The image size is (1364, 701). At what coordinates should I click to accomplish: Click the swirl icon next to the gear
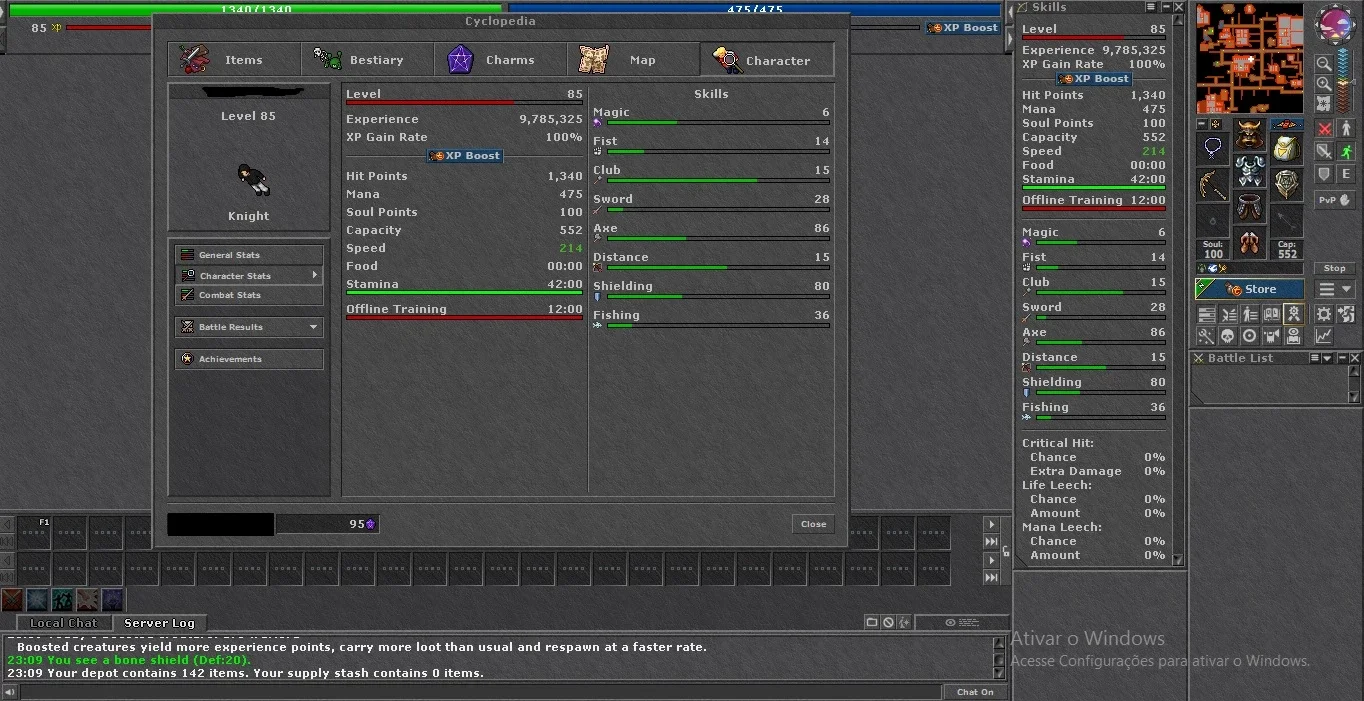point(1345,314)
